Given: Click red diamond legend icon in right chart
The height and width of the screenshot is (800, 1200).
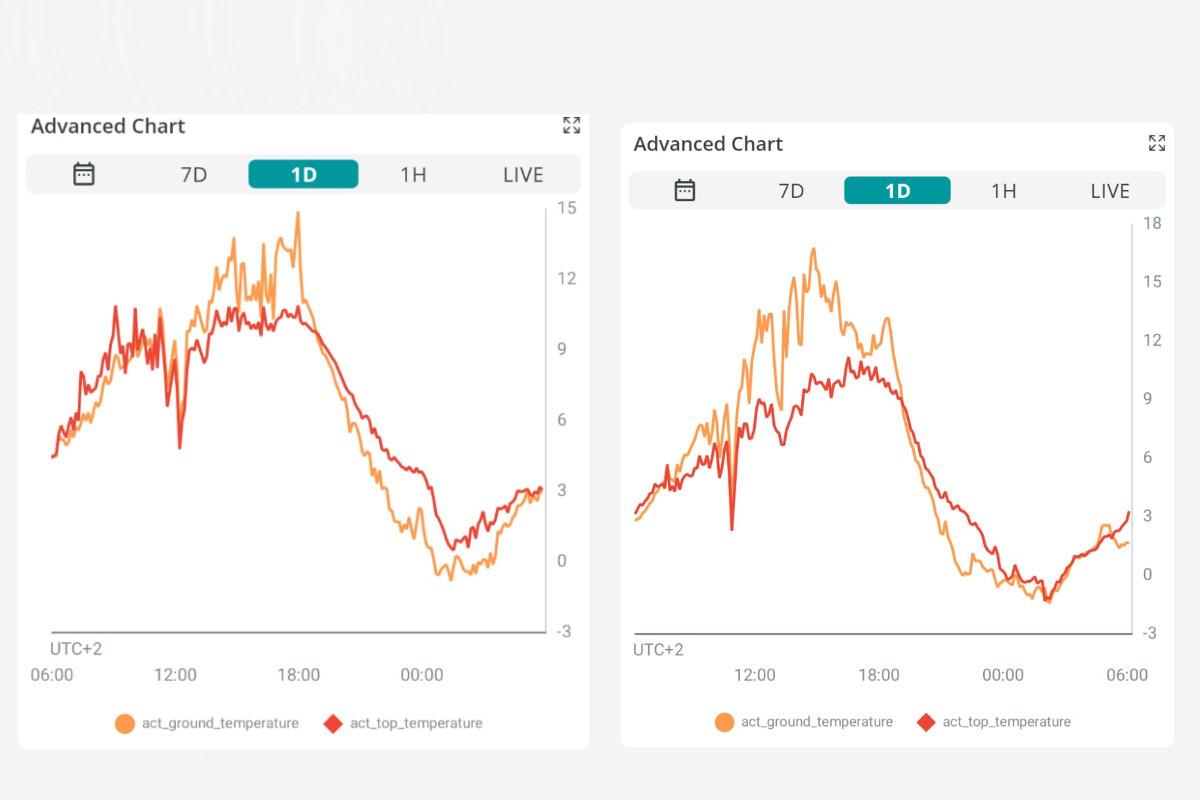Looking at the screenshot, I should pyautogui.click(x=926, y=722).
